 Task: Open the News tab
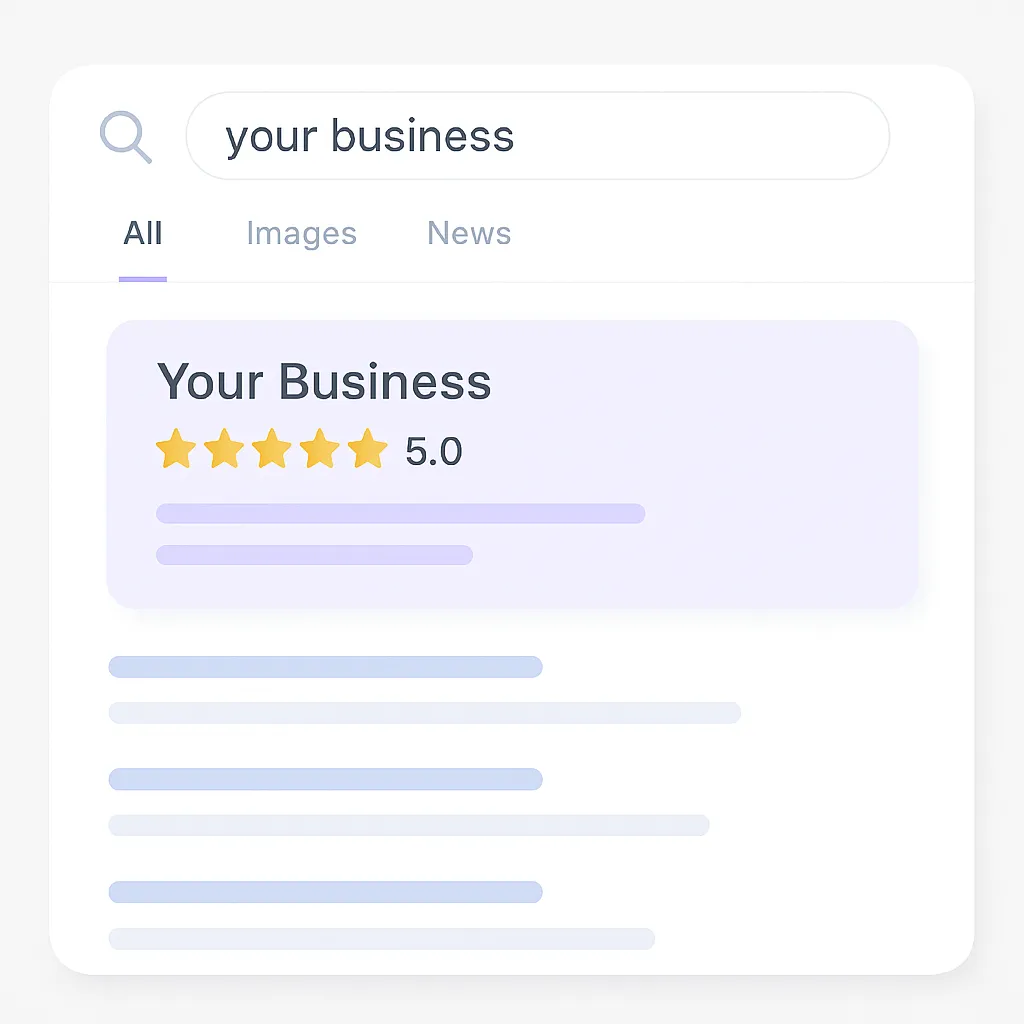click(469, 234)
